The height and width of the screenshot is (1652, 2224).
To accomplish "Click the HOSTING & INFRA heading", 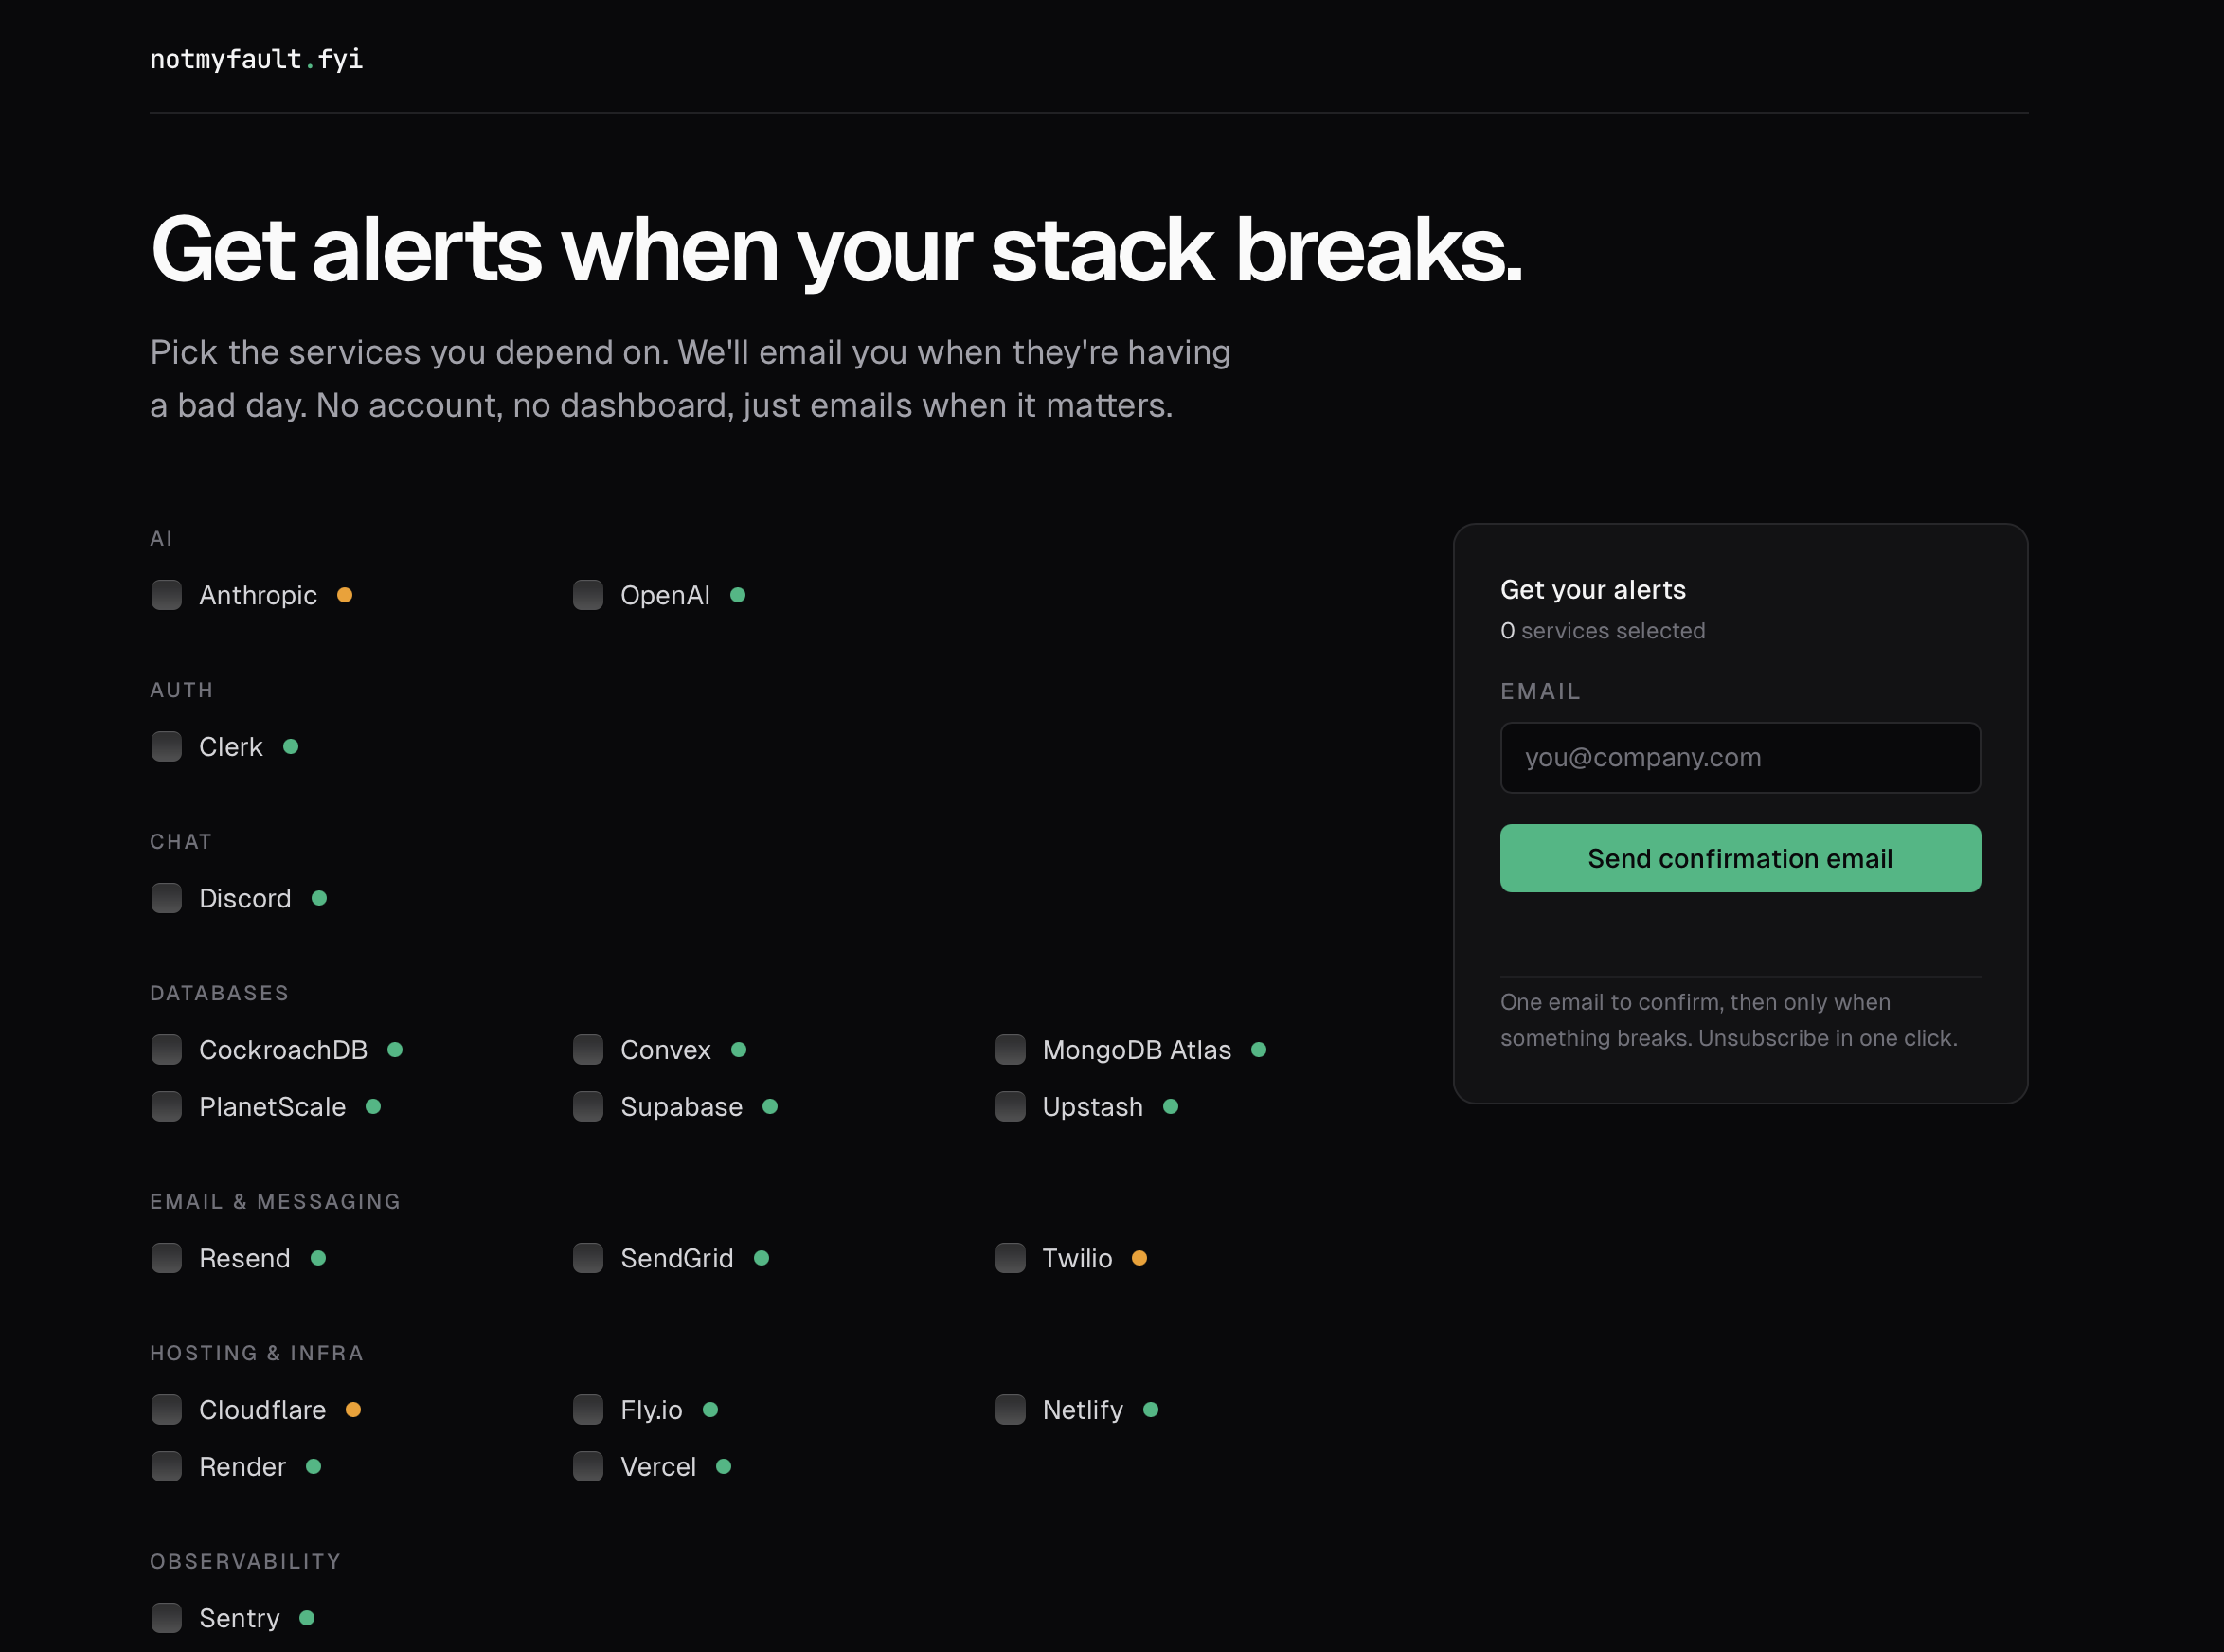I will 257,1353.
